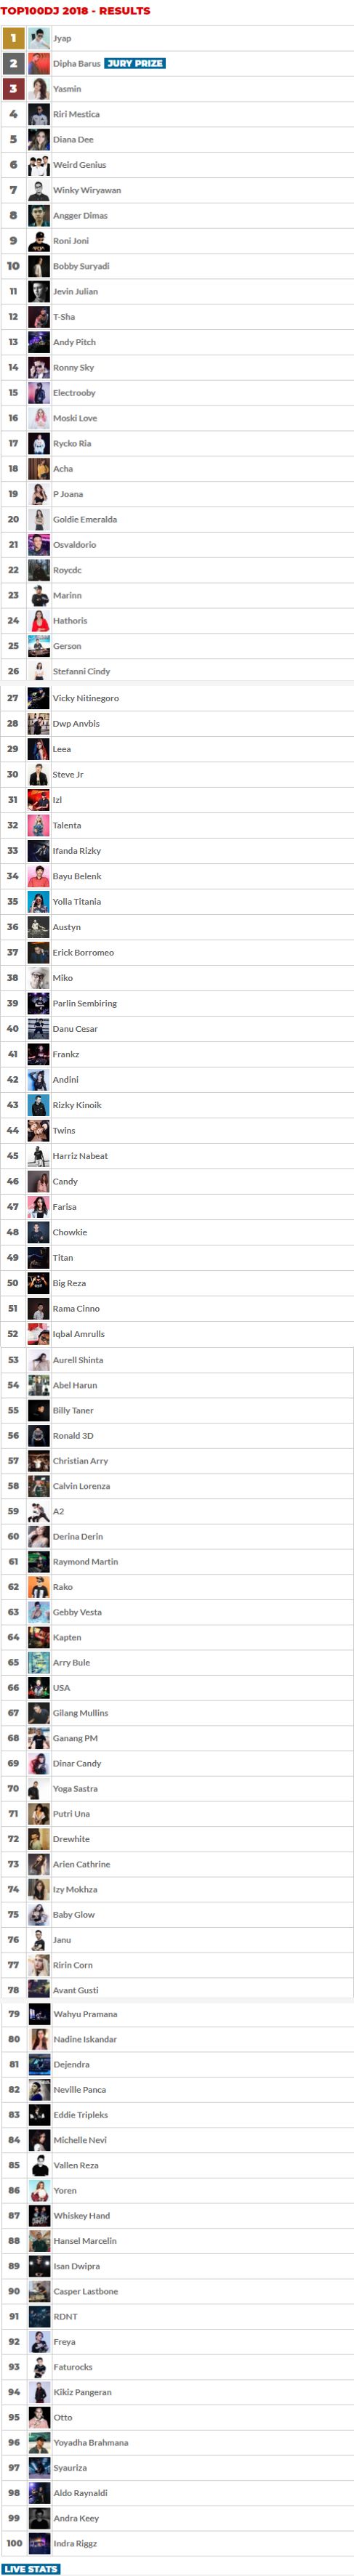This screenshot has width=354, height=2576.
Task: Select Yoyadha Brahmana name link
Action: (x=91, y=2442)
